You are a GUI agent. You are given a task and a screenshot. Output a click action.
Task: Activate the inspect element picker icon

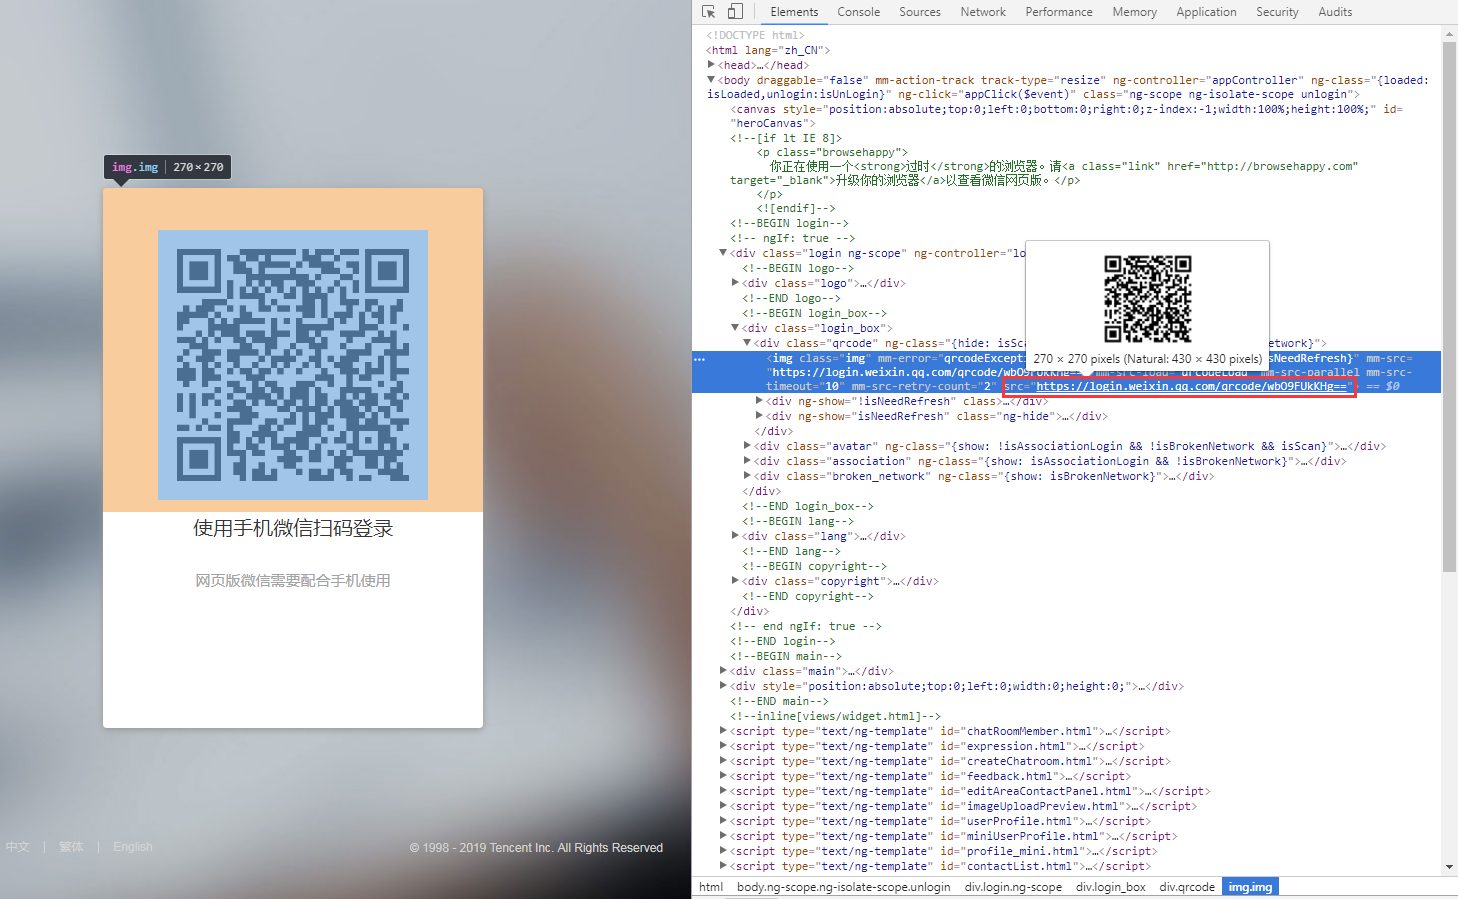point(709,12)
